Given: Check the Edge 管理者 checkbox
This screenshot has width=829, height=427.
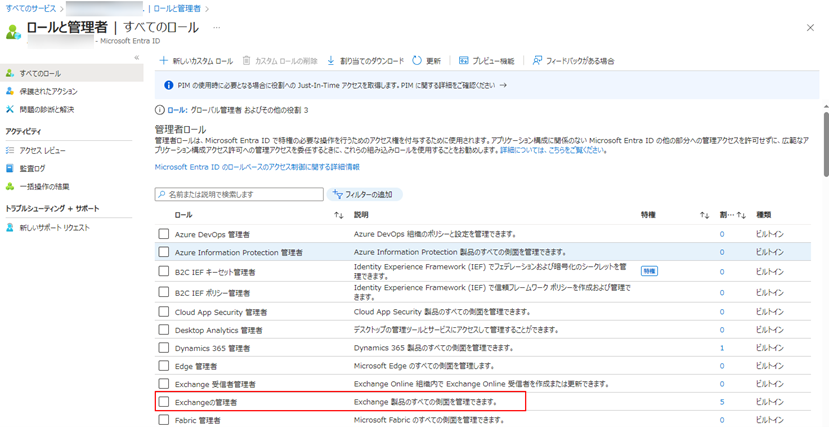Looking at the screenshot, I should [164, 366].
